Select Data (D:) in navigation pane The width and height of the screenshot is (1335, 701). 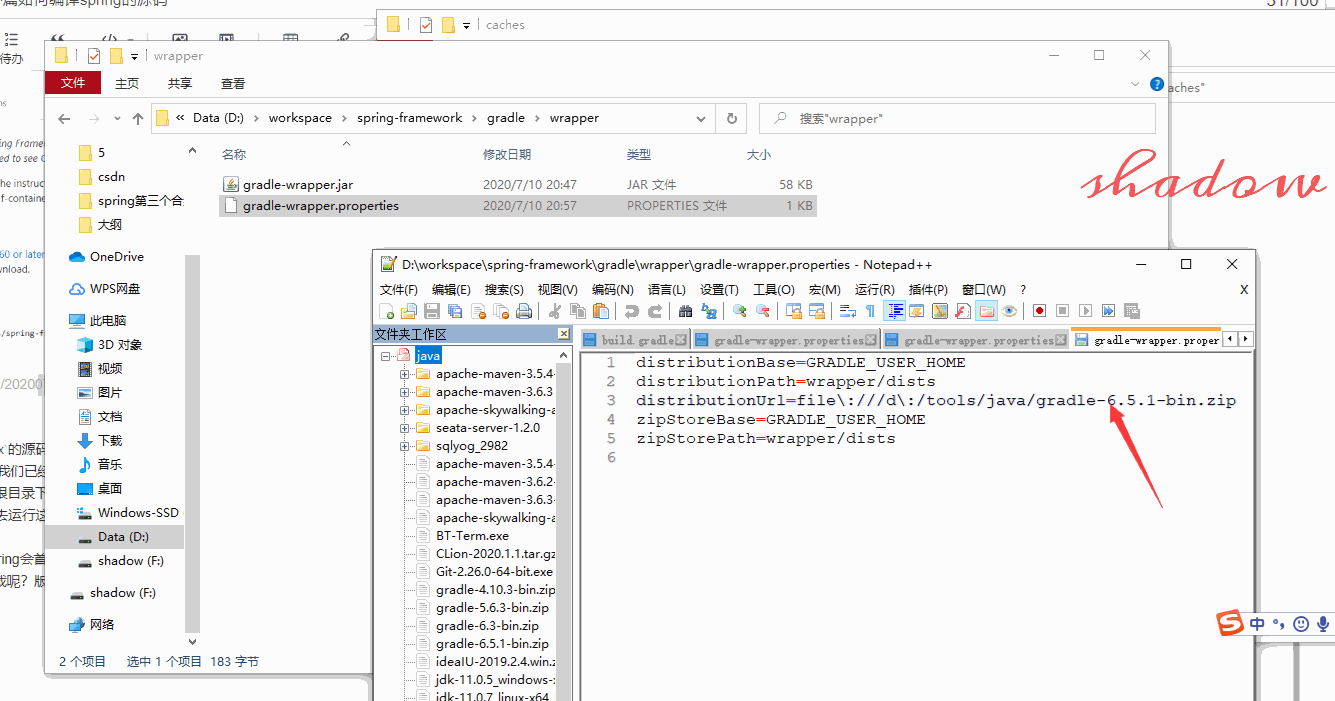(x=123, y=537)
